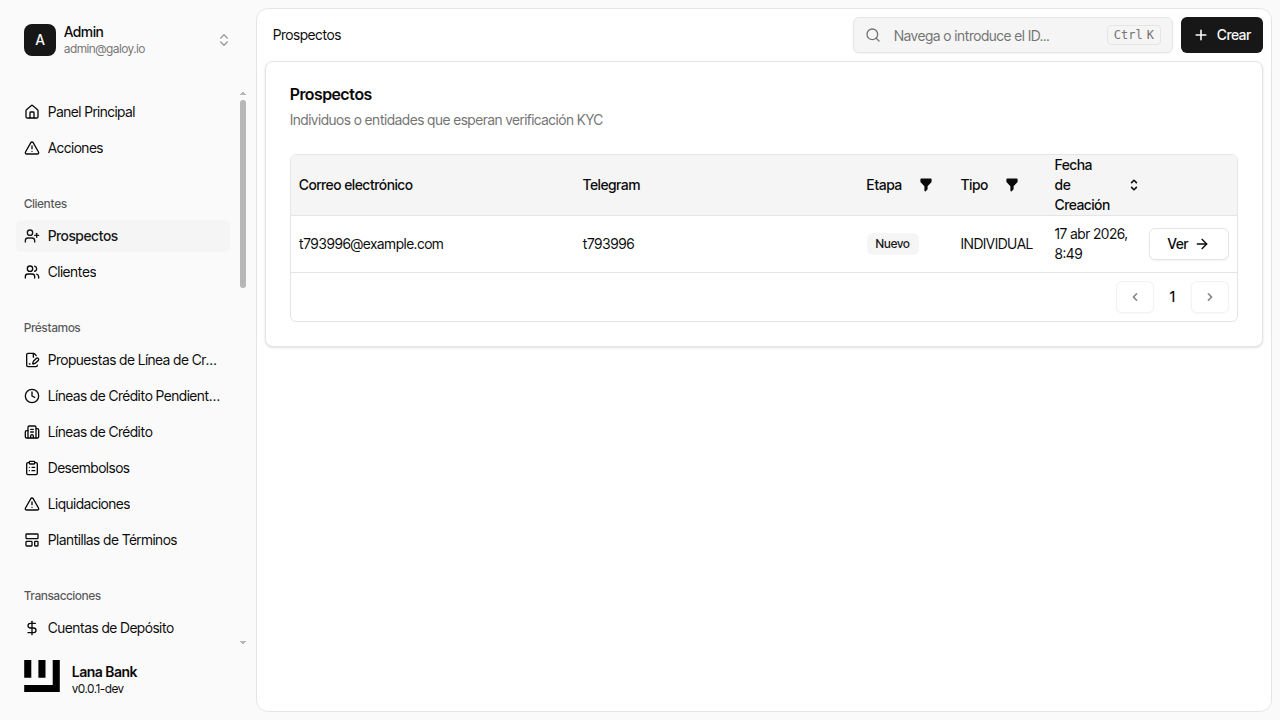Open the Tipo column filter

(1011, 184)
